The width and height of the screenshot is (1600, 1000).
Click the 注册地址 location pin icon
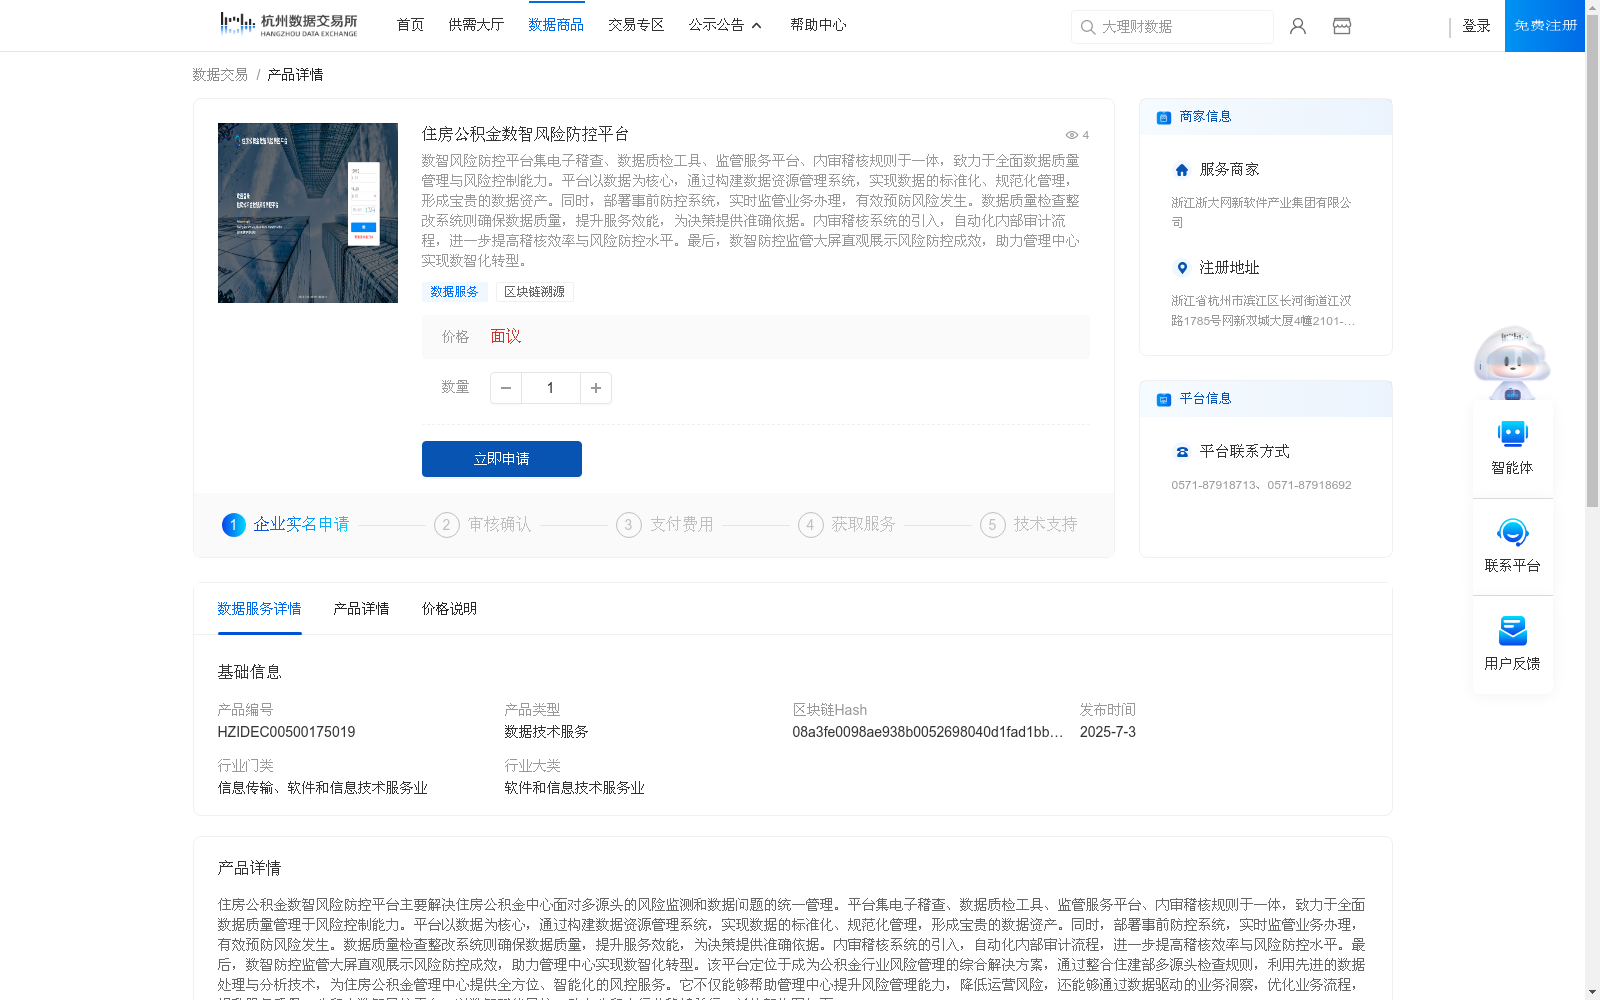pyautogui.click(x=1182, y=268)
